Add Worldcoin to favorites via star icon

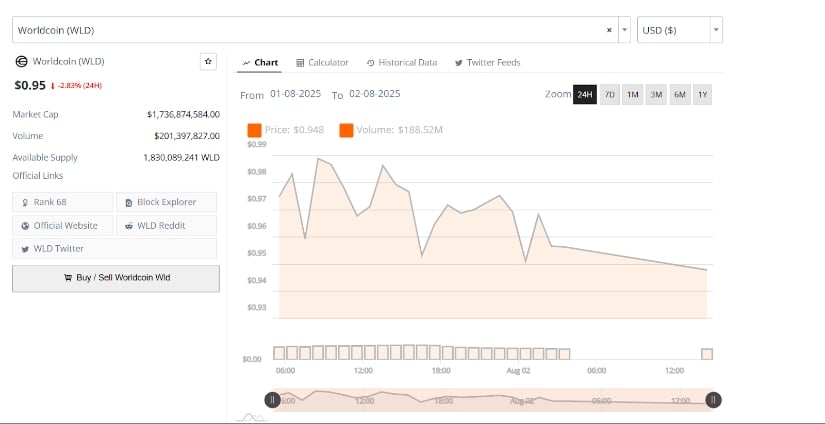[x=208, y=62]
